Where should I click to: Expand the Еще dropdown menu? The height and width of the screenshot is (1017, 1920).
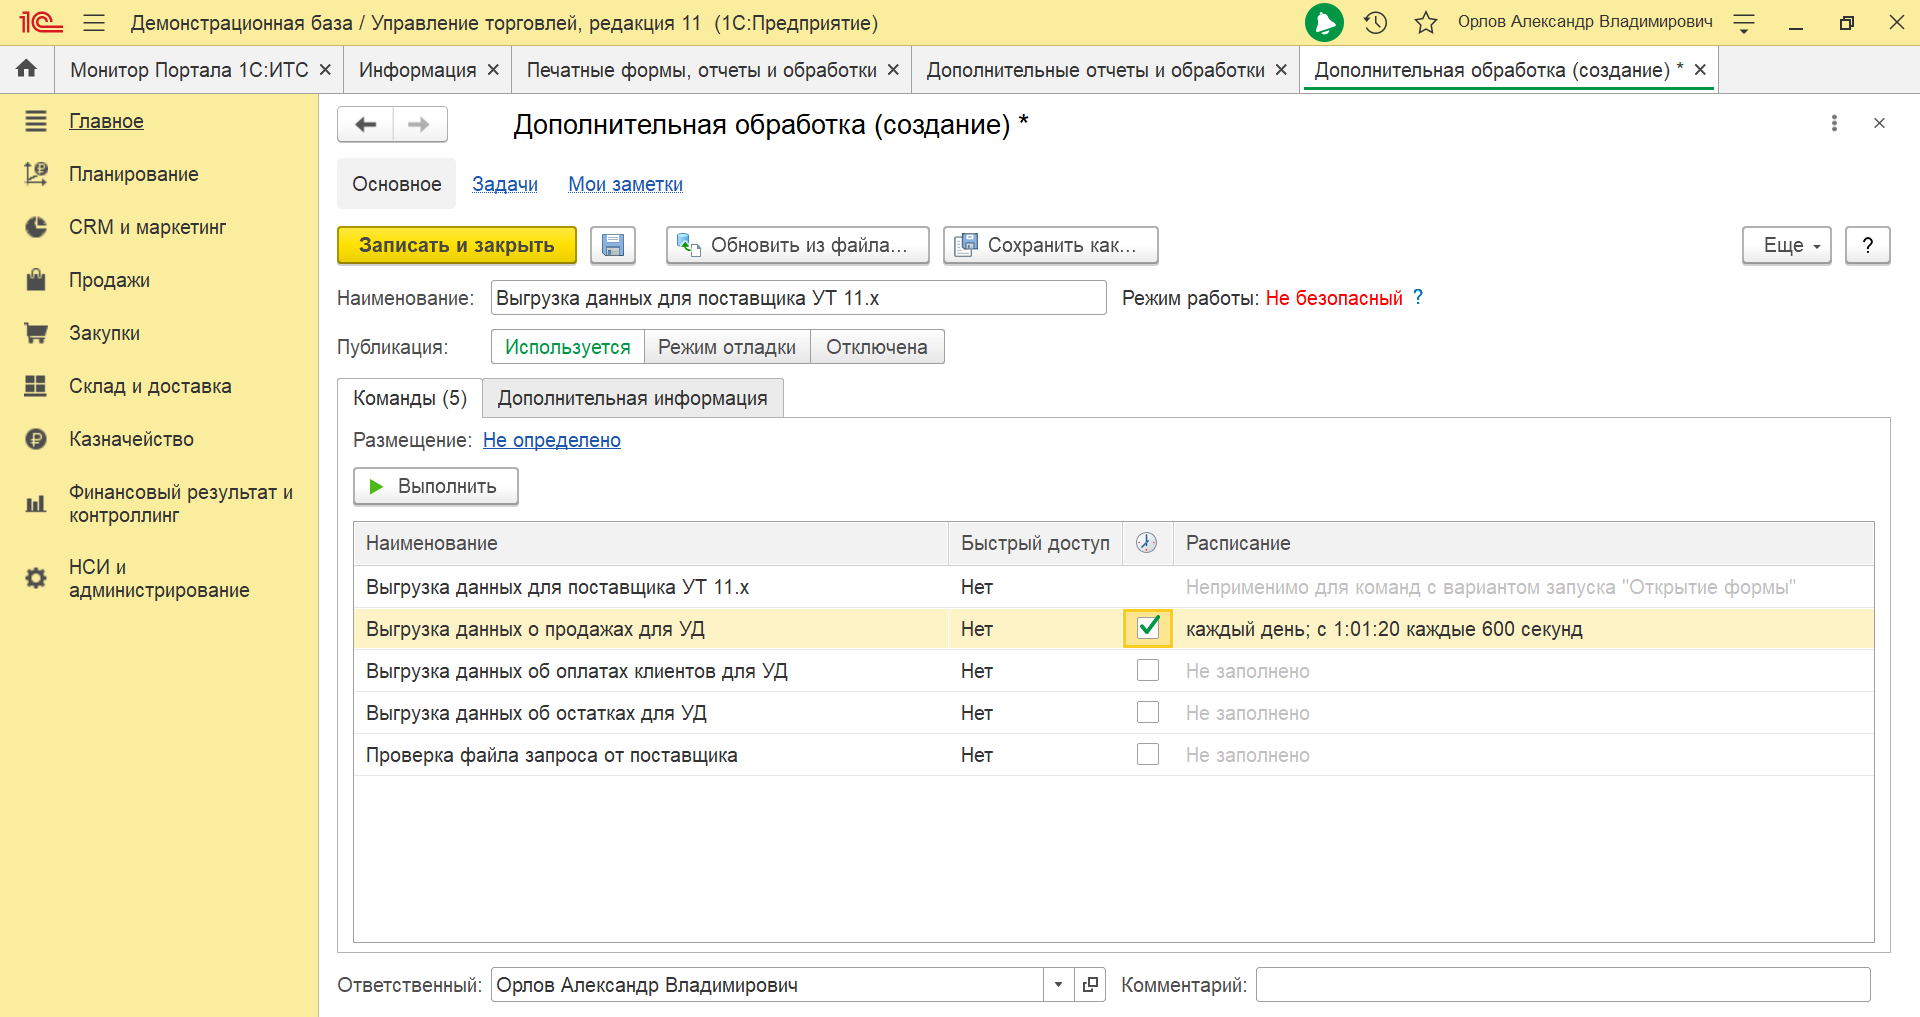point(1786,245)
